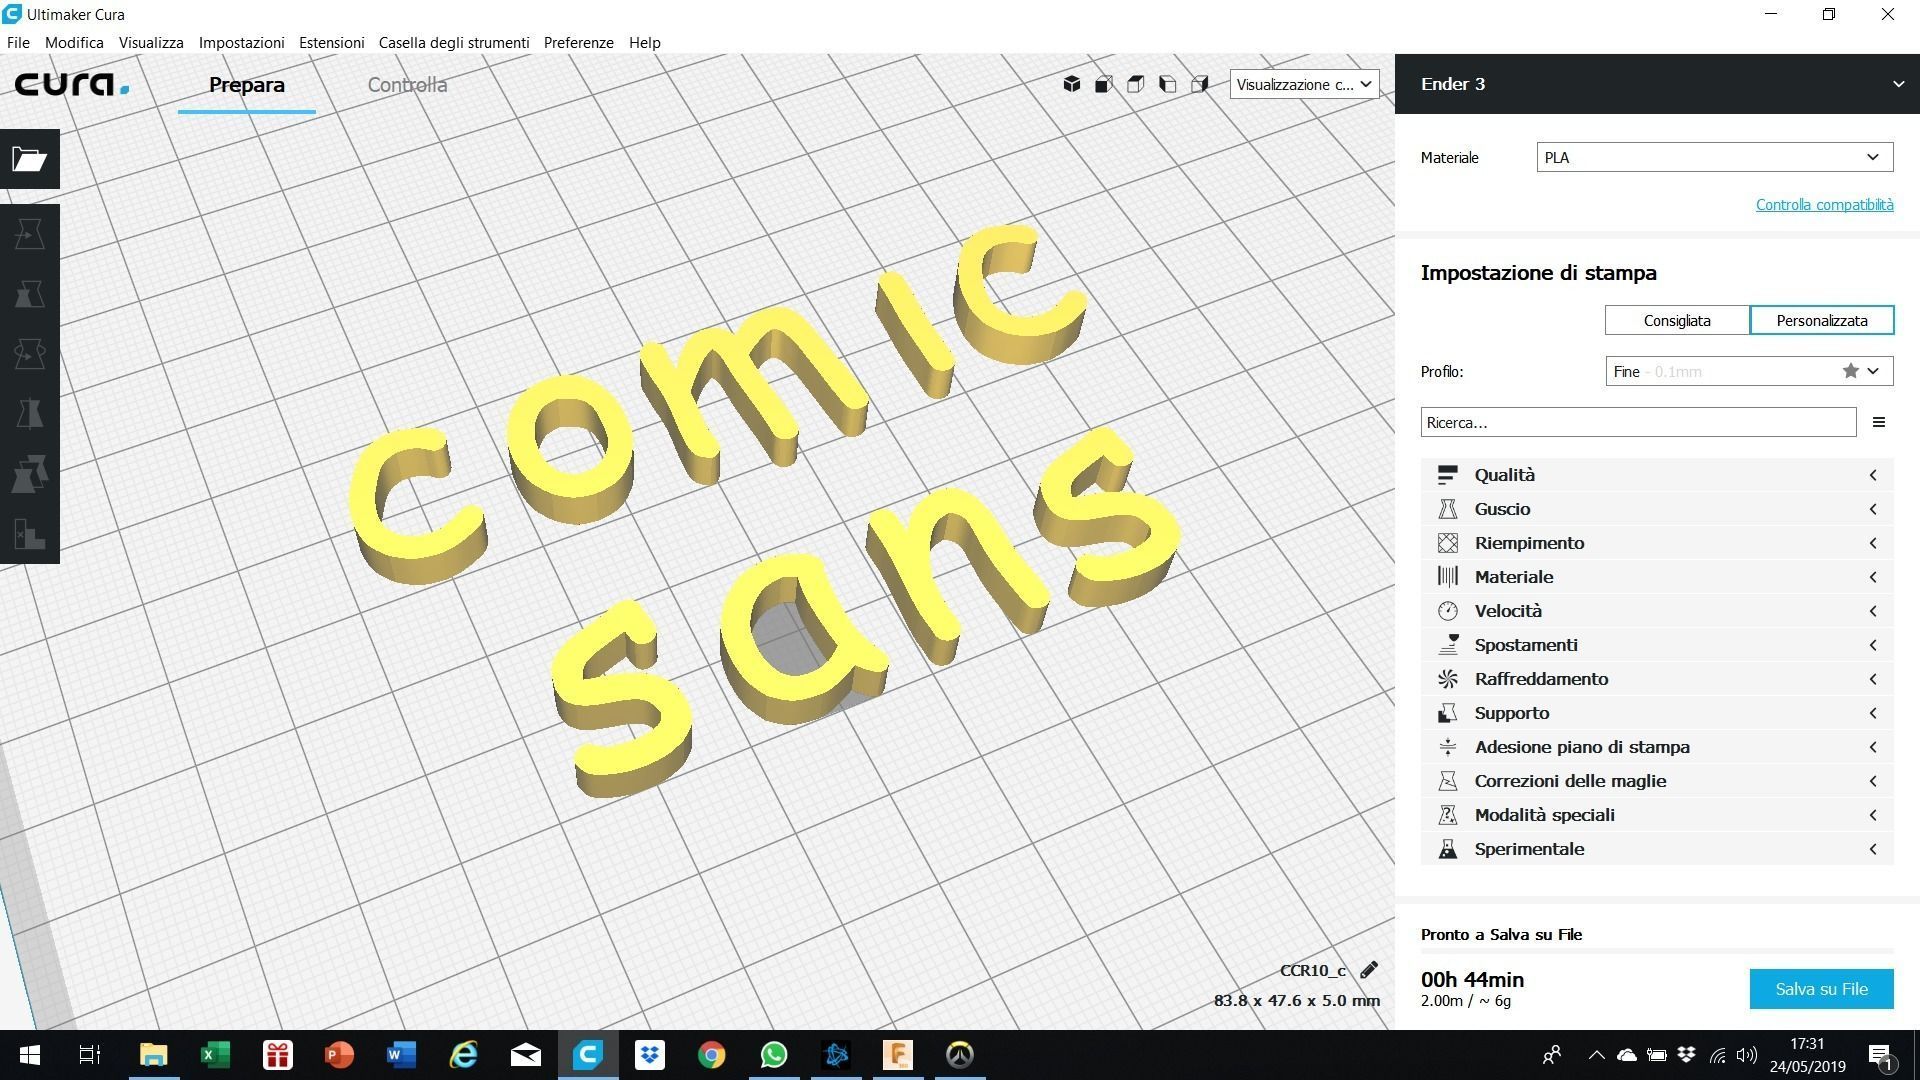Open the Preferenze menu
The width and height of the screenshot is (1920, 1080).
[x=578, y=43]
